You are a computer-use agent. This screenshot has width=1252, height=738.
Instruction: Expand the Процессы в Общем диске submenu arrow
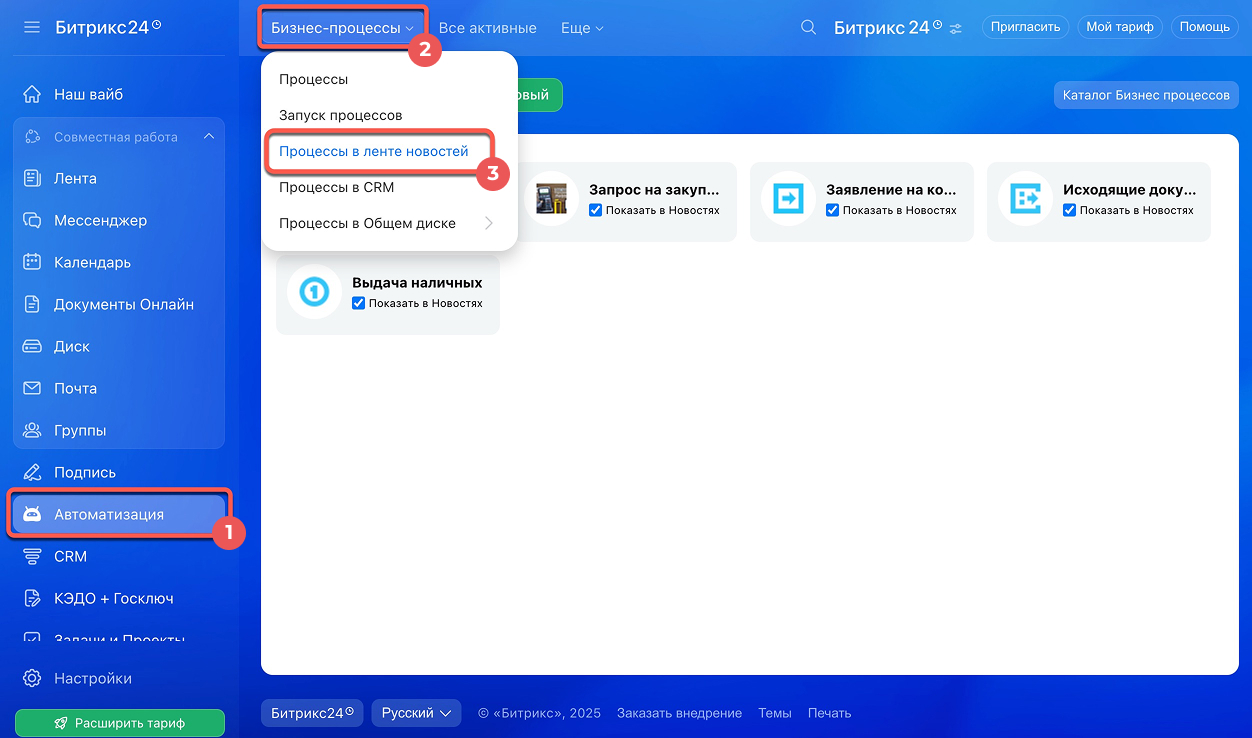tap(489, 223)
